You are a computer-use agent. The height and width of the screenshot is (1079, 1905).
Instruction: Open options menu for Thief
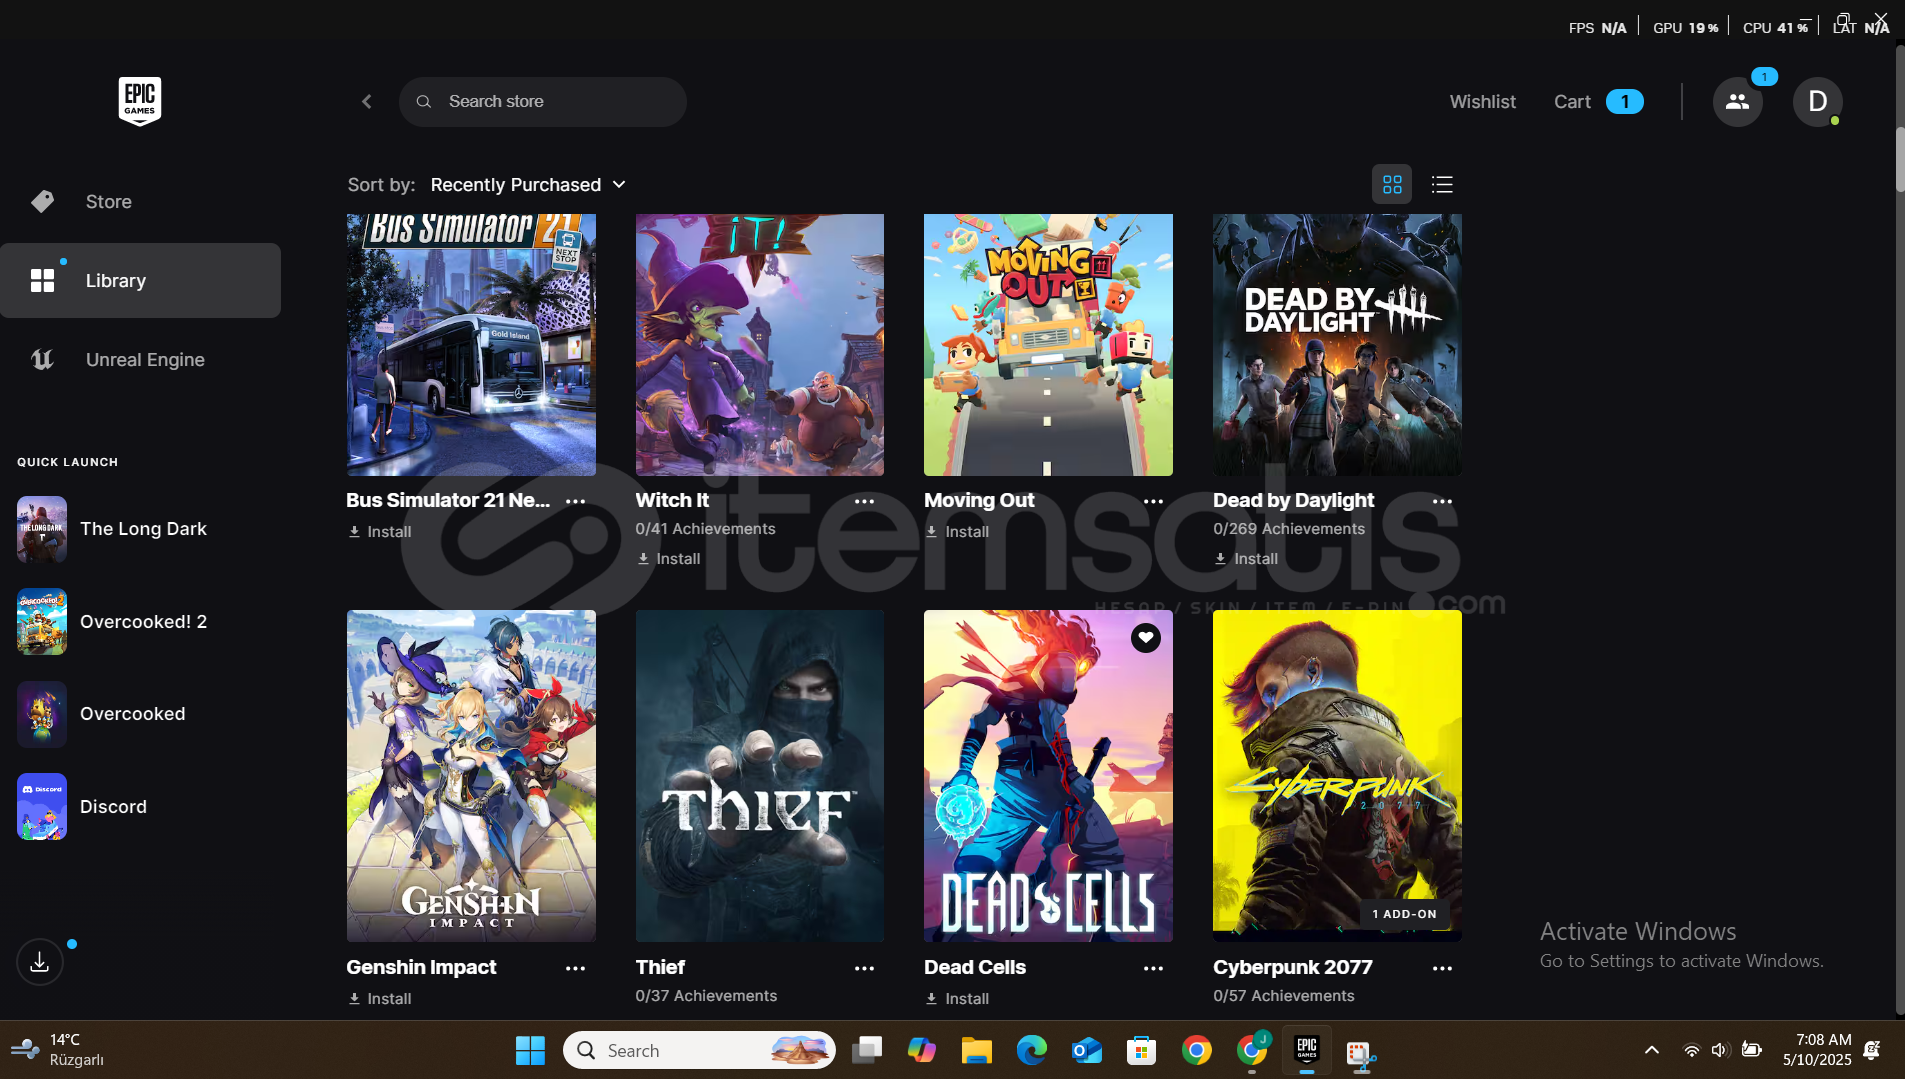coord(865,969)
